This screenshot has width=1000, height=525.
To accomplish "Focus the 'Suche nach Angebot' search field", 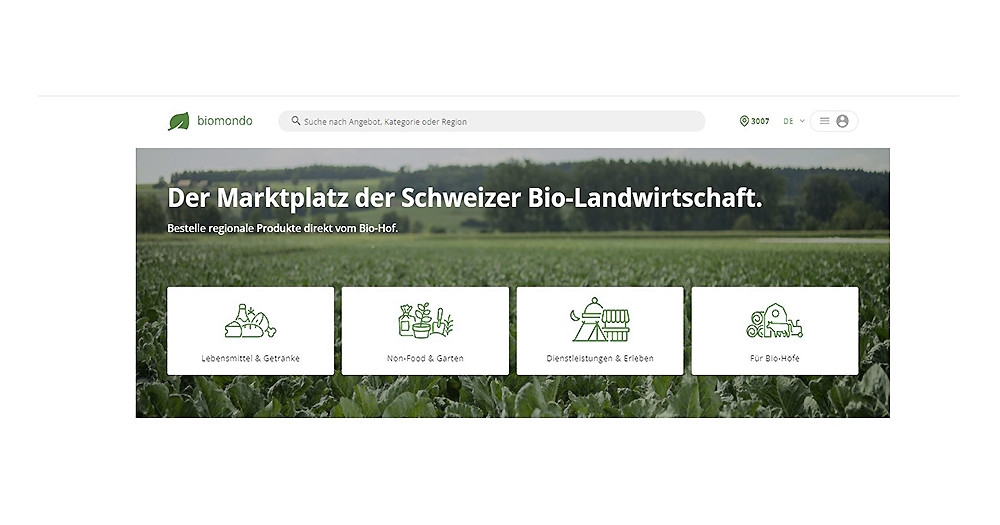I will coord(500,121).
